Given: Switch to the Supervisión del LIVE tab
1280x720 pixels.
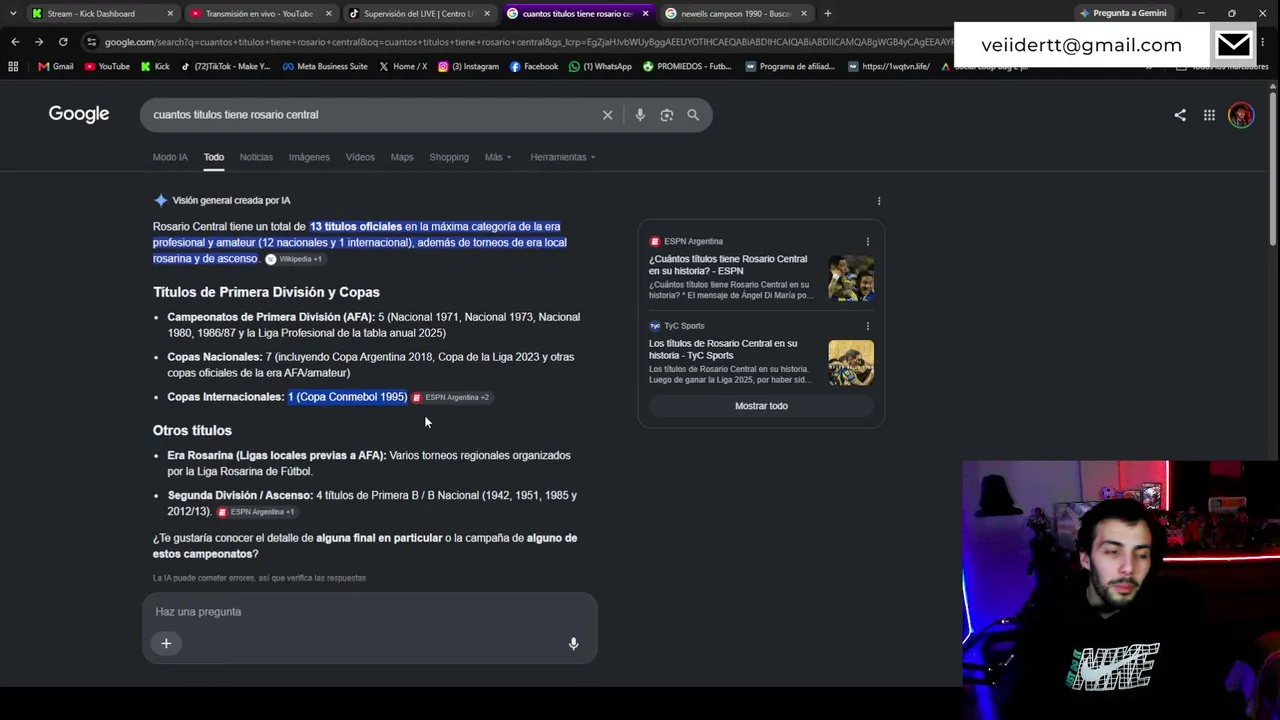Looking at the screenshot, I should 419,14.
